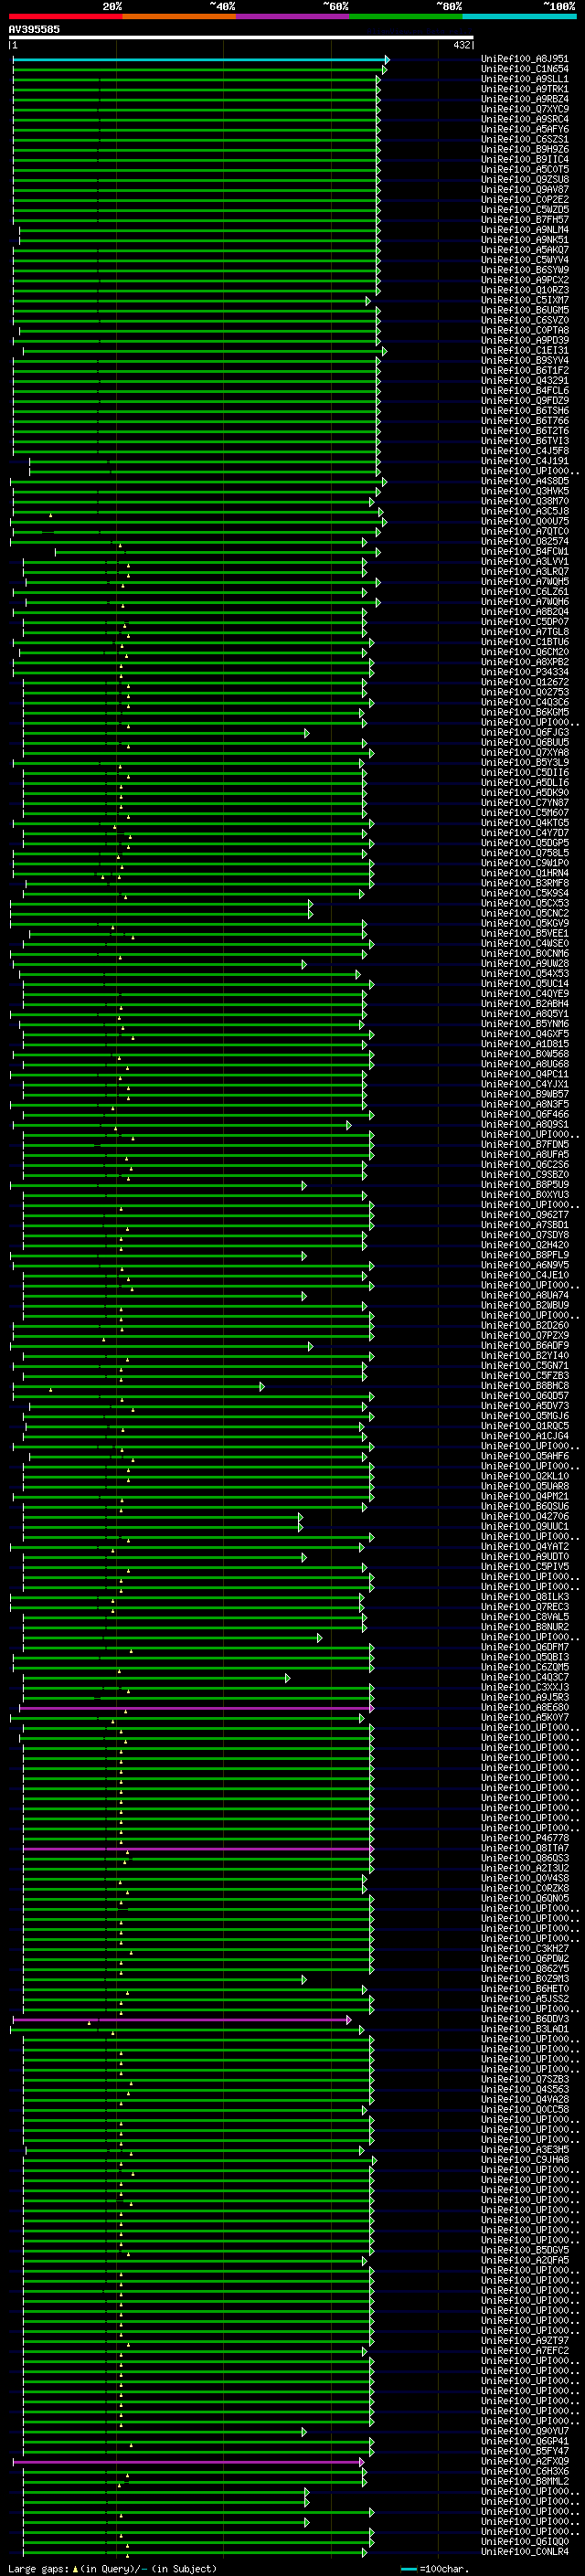Screen dimensions: 585x2576
Task: Select hit label UniRef100_C5IXM7
Action: coord(525,300)
